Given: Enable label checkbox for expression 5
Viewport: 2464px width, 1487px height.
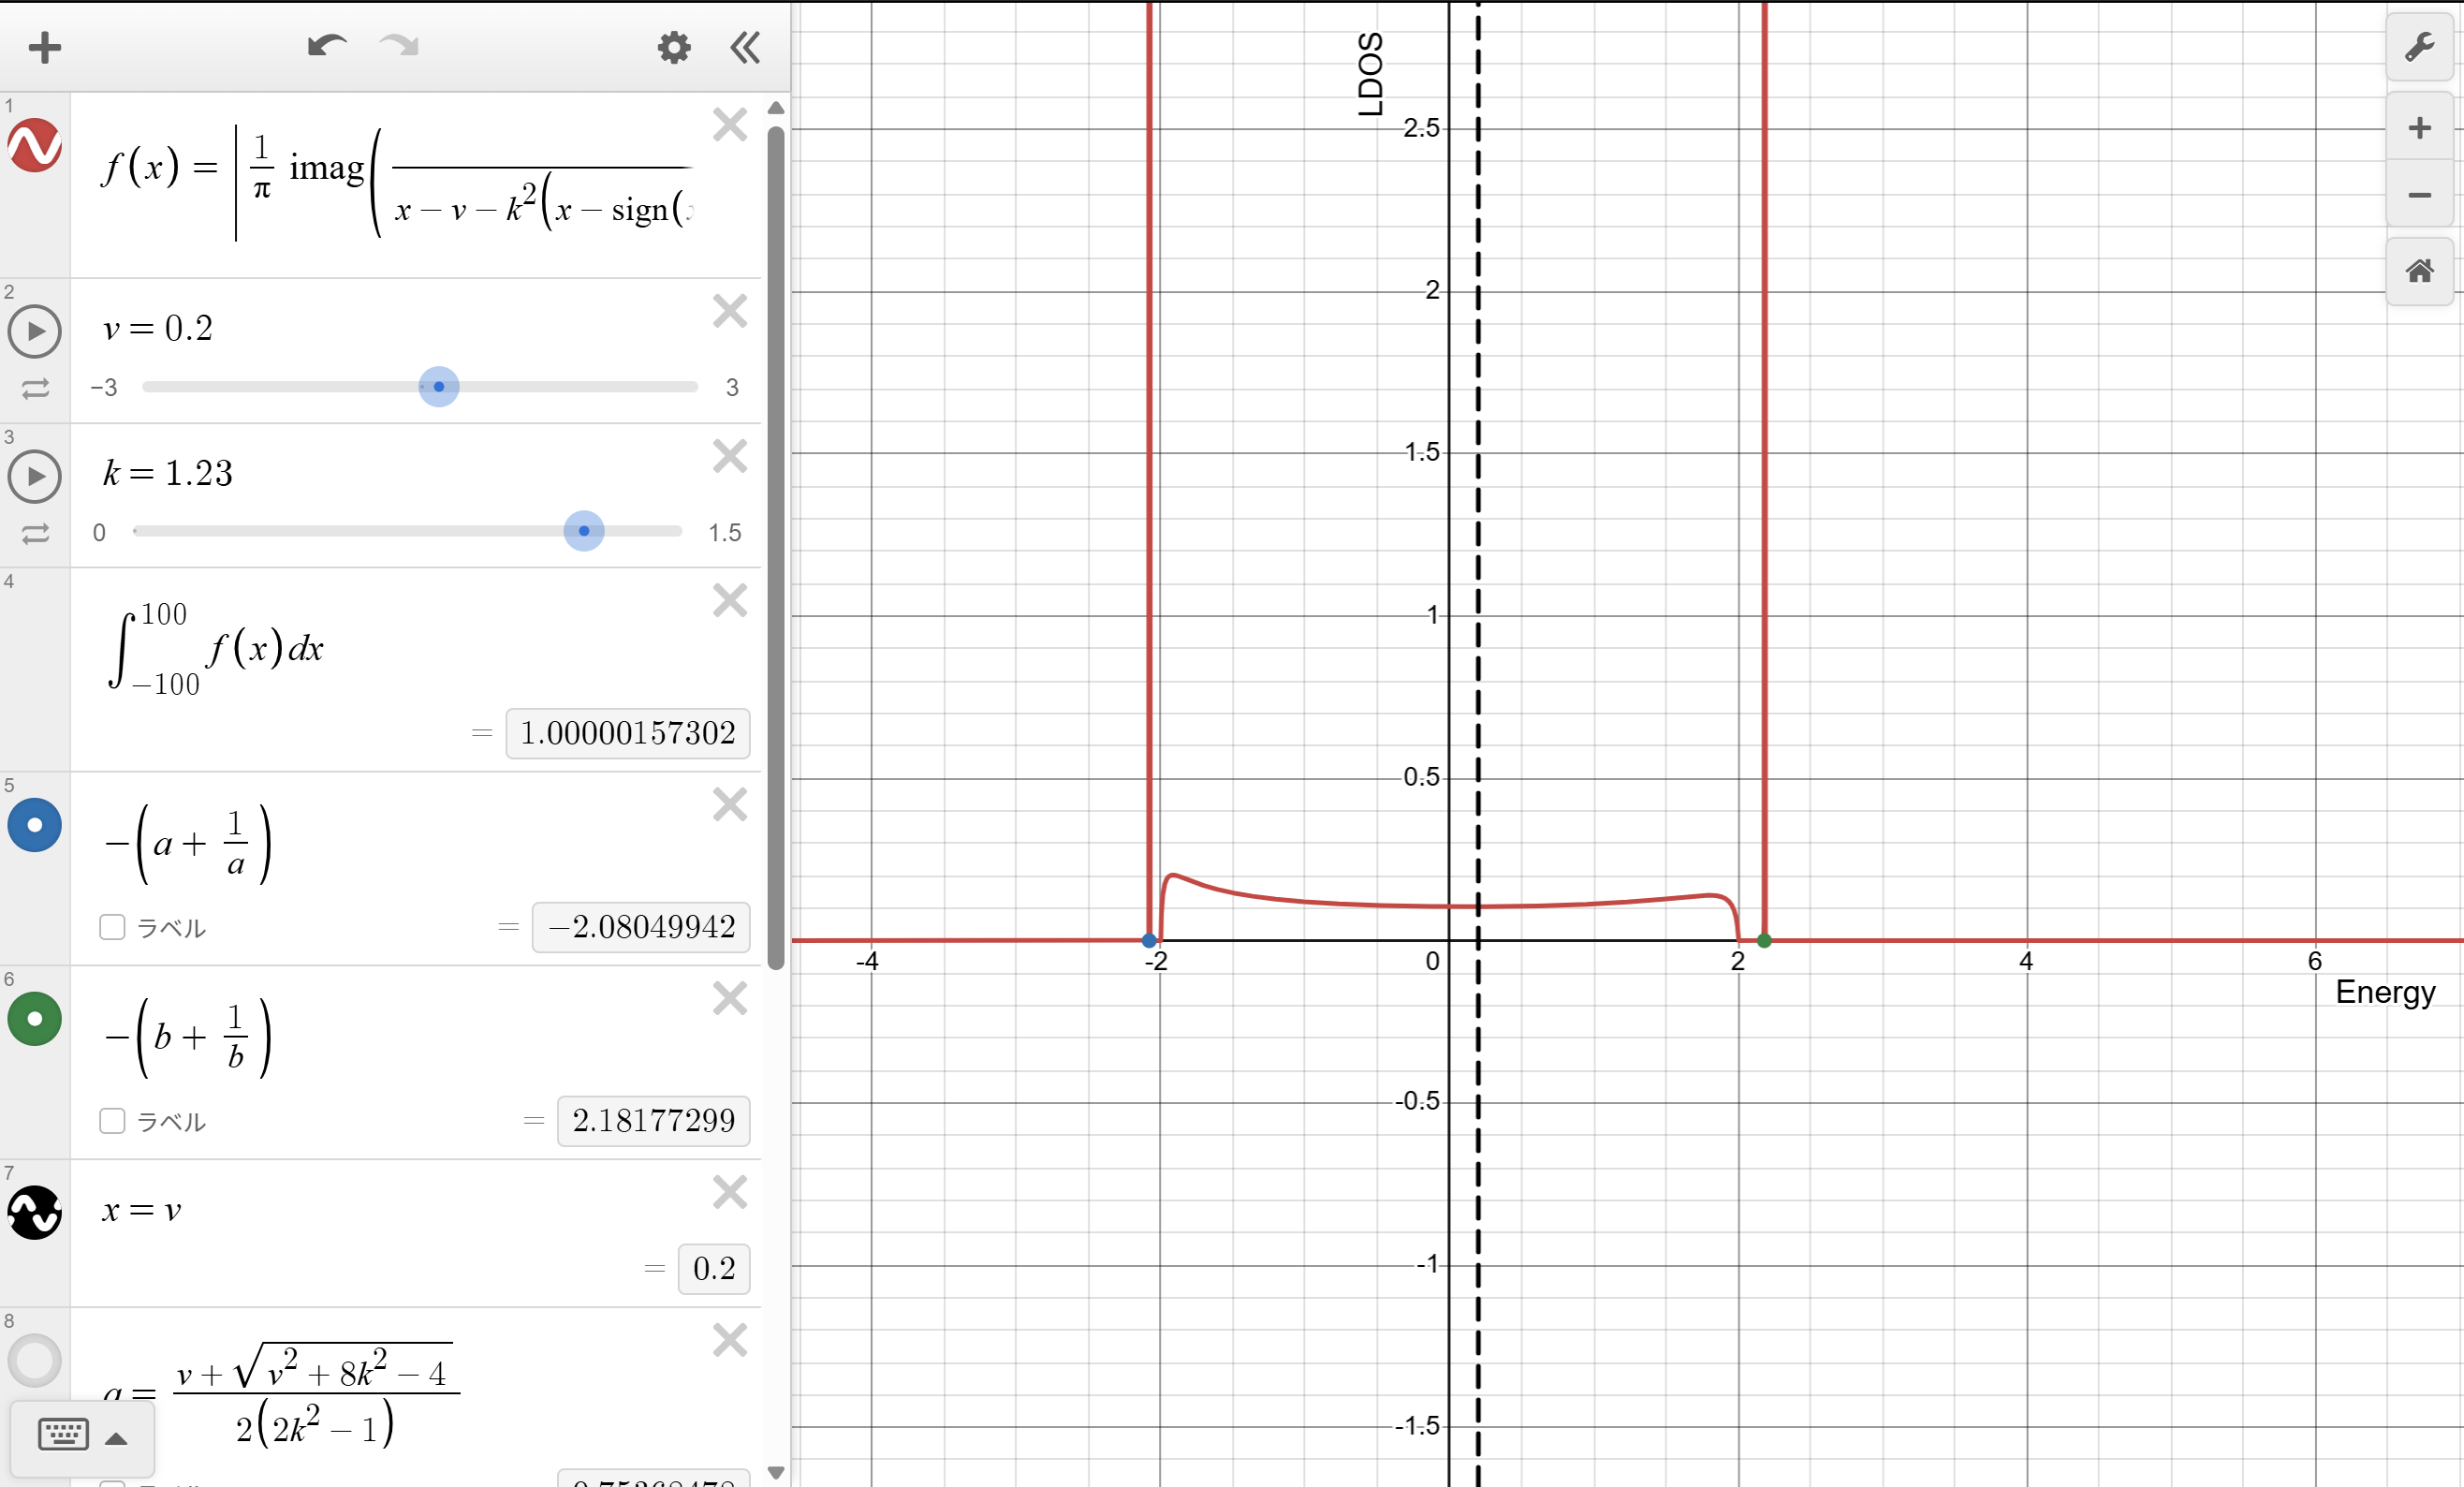Looking at the screenshot, I should point(112,927).
